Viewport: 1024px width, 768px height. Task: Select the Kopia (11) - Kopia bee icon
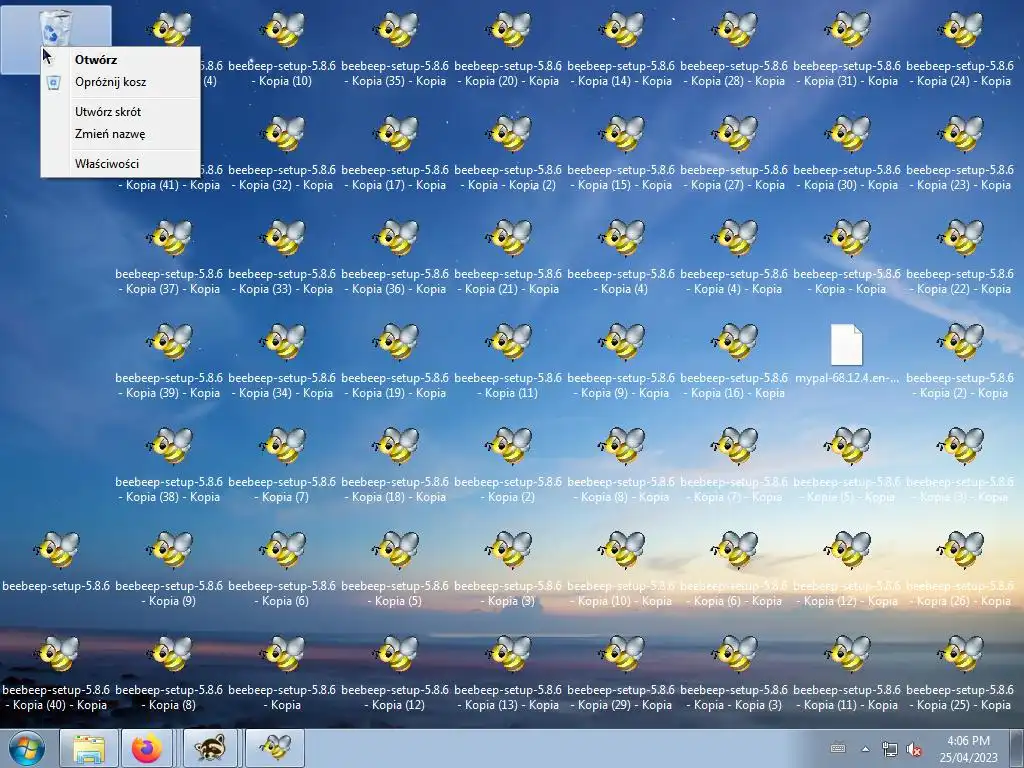pyautogui.click(x=847, y=652)
